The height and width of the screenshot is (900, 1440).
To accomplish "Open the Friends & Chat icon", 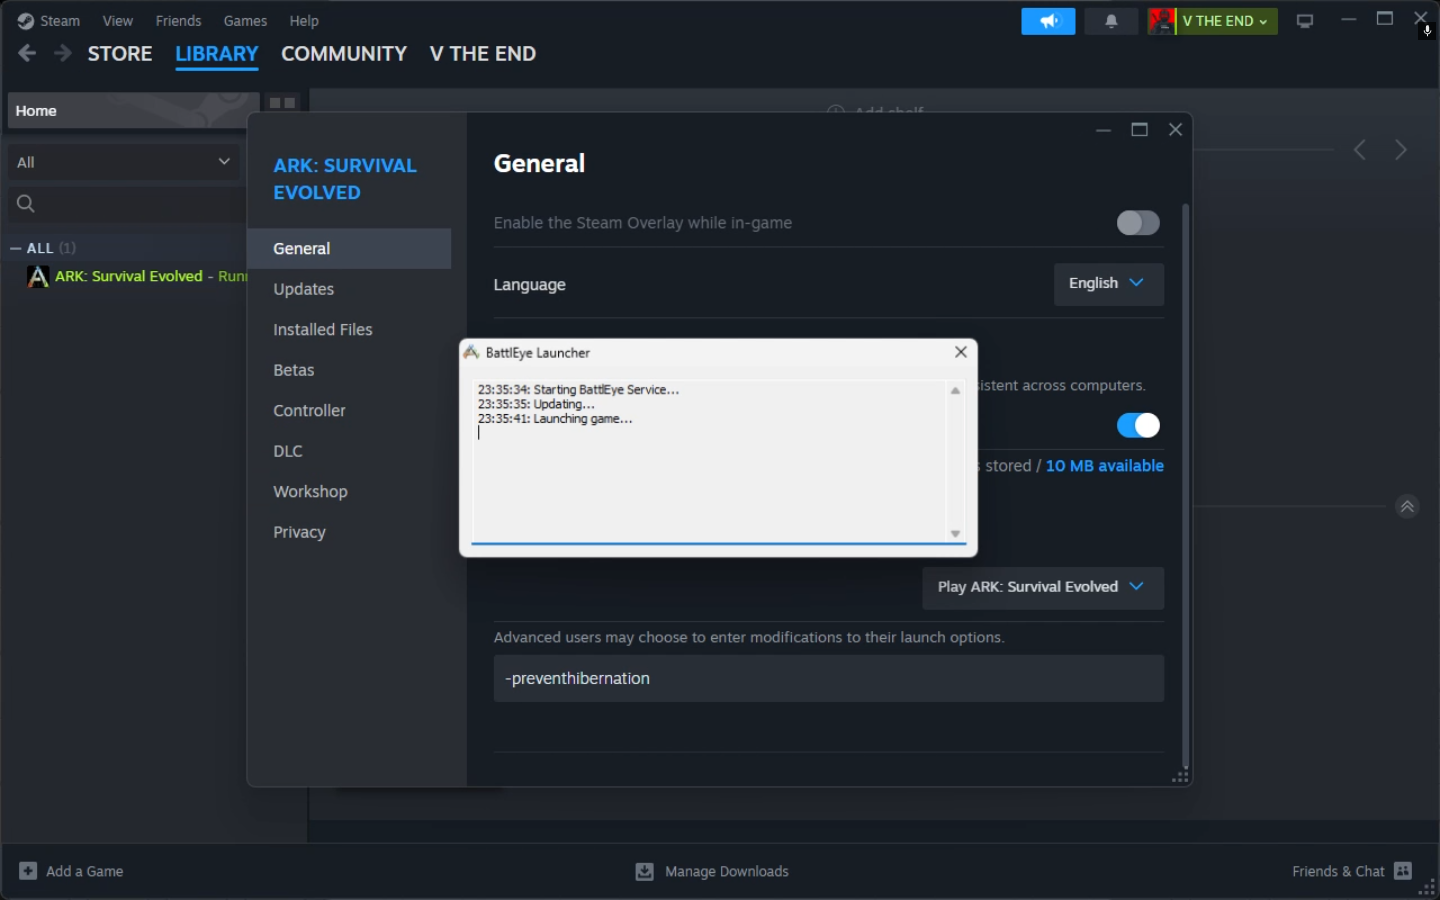I will (1403, 871).
